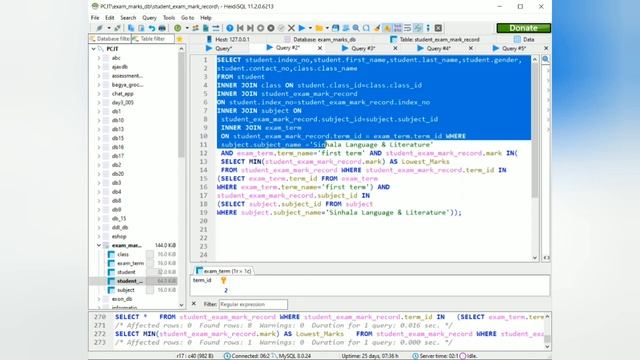Viewport: 640px width, 360px height.
Task: Jump to first row icon
Action: pyautogui.click(x=240, y=28)
